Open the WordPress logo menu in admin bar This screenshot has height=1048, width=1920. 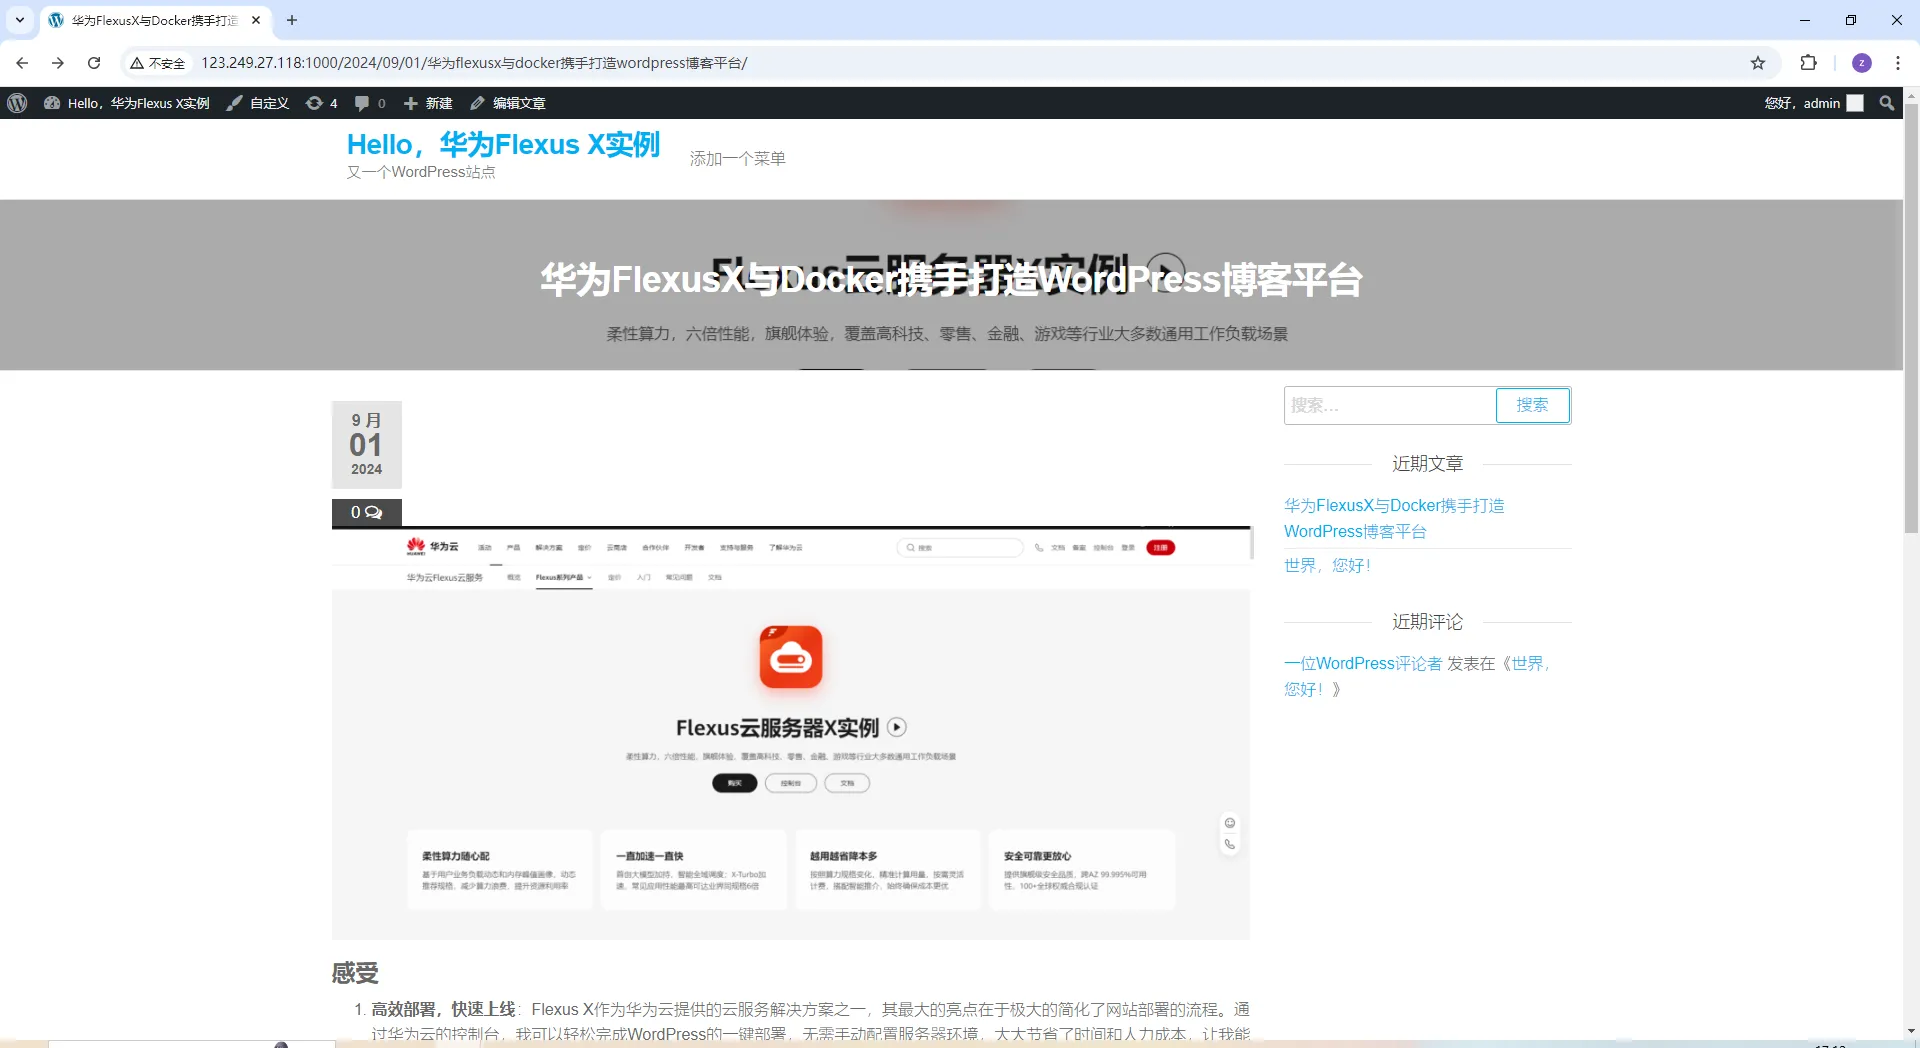coord(17,103)
